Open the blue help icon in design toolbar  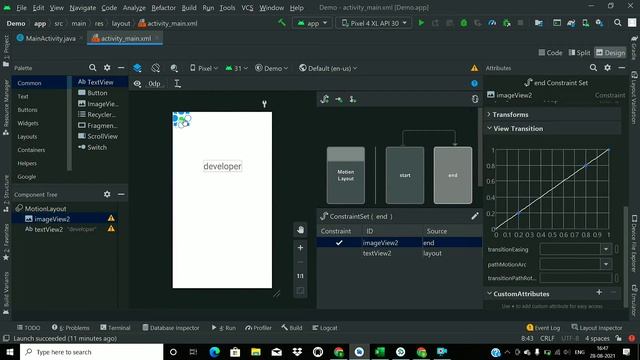(474, 83)
